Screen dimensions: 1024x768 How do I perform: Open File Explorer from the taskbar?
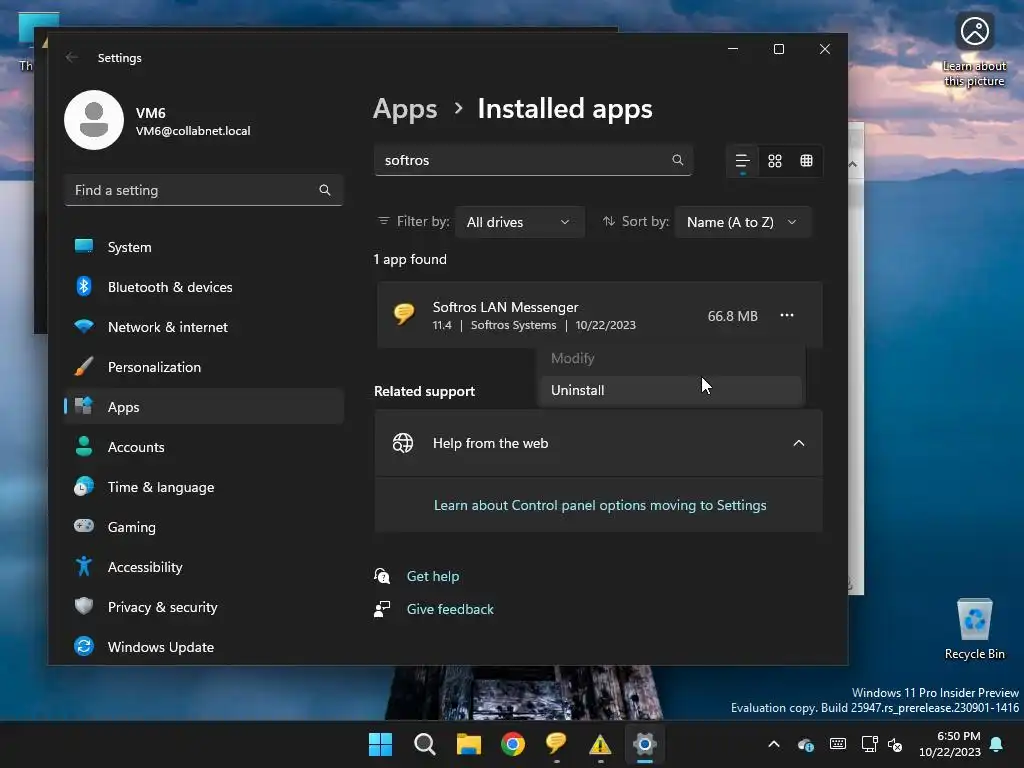468,744
